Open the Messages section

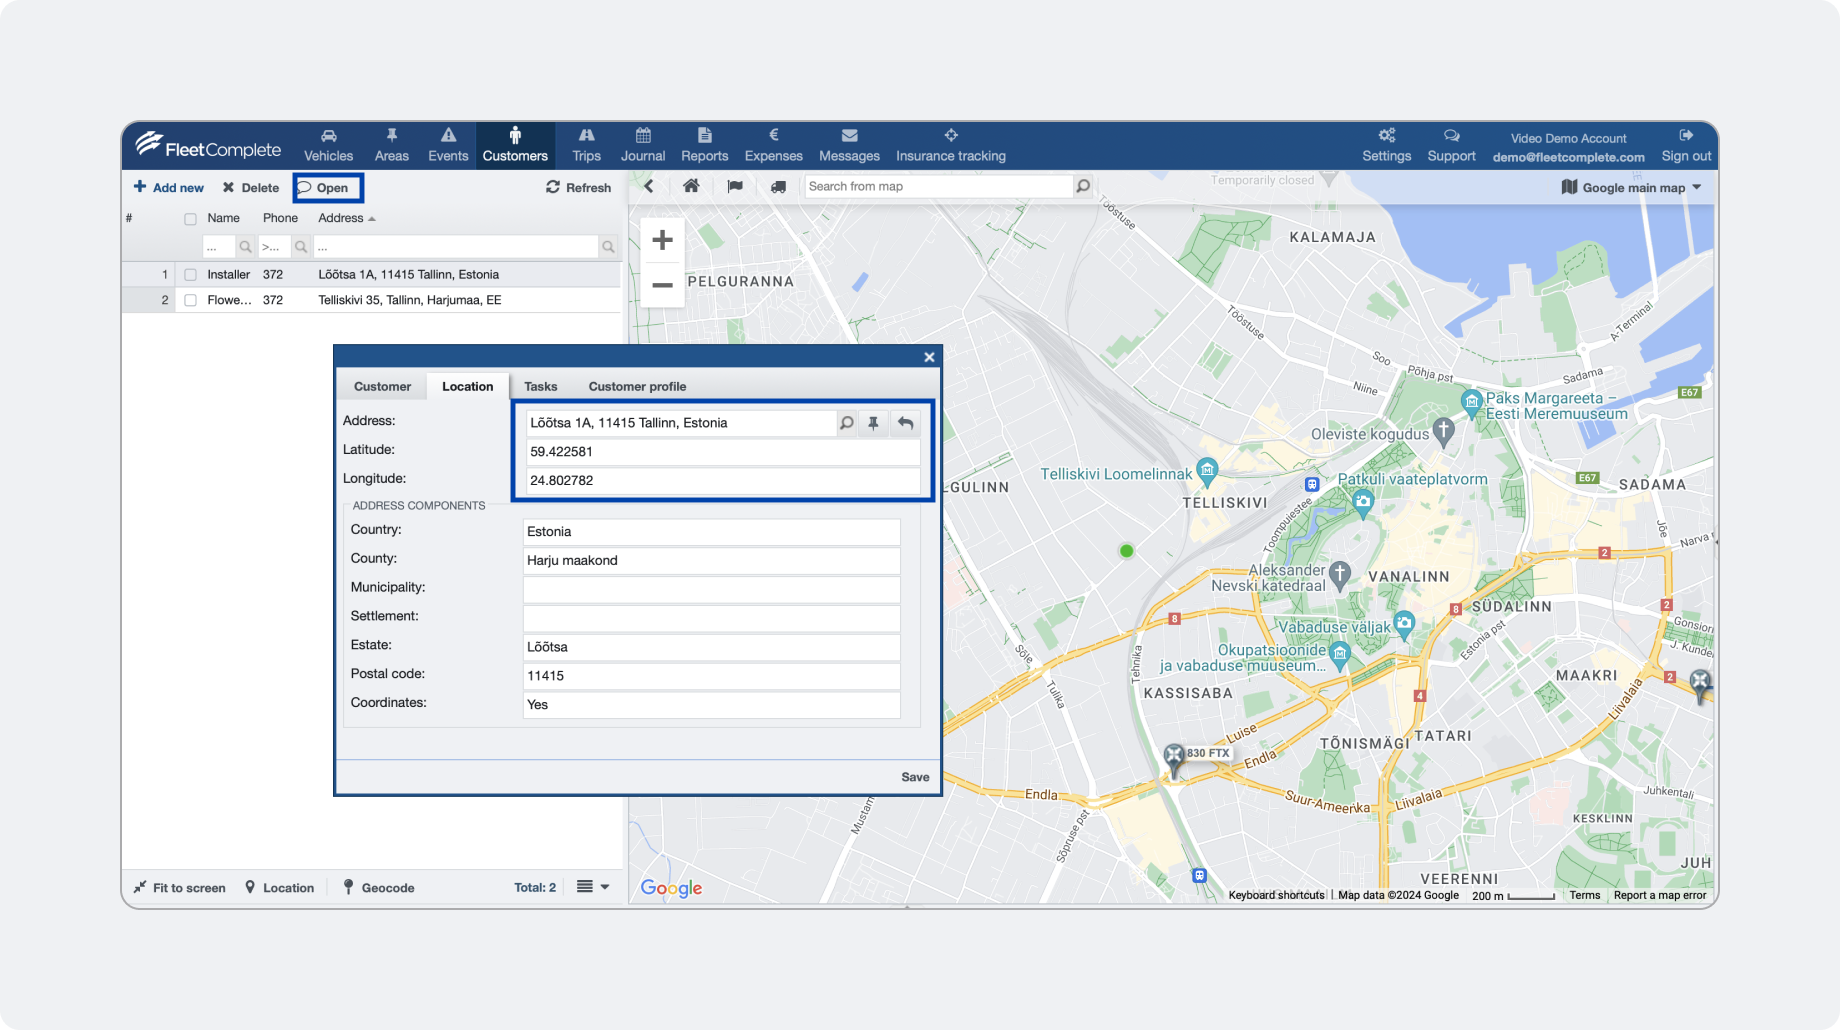(x=849, y=146)
